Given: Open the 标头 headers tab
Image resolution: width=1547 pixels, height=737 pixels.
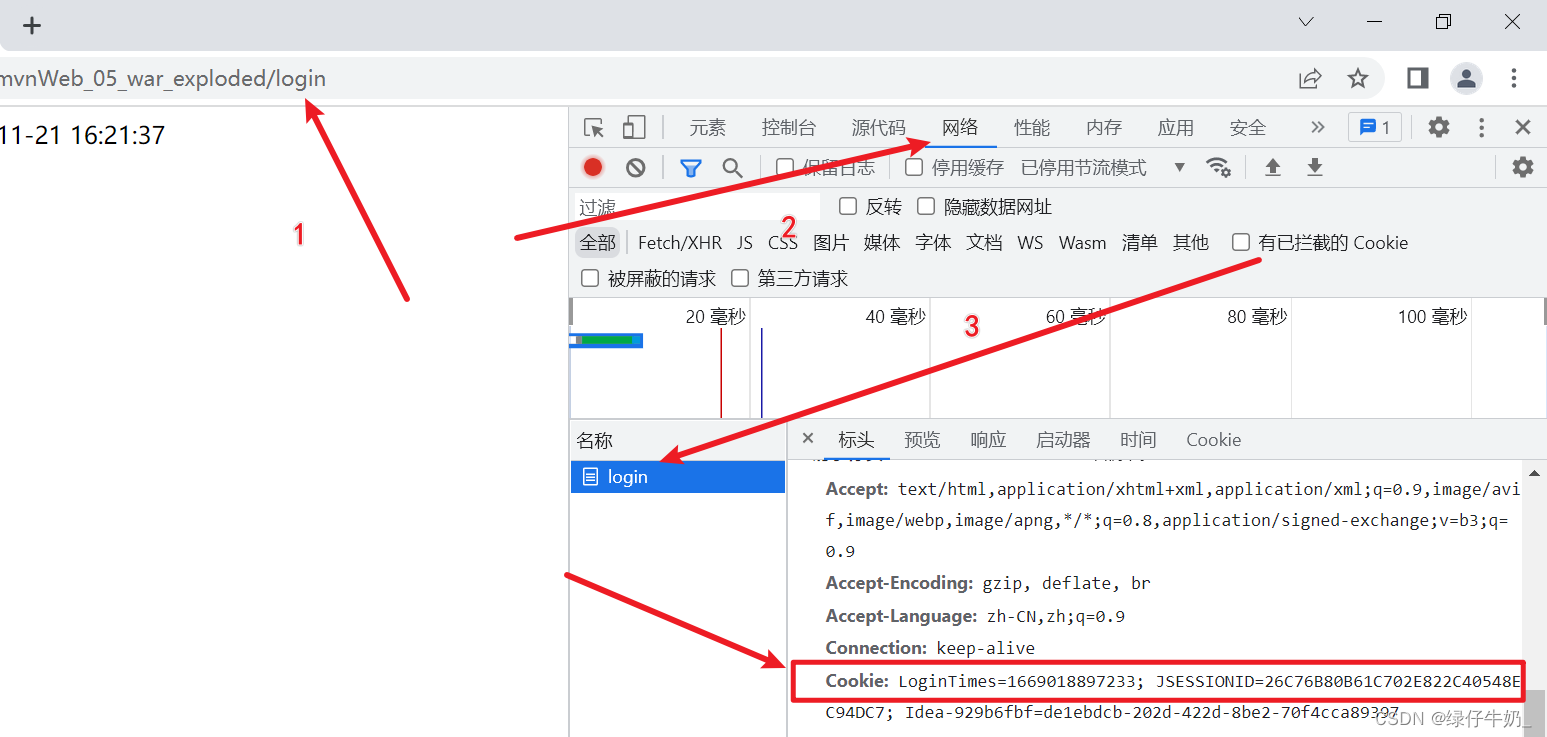Looking at the screenshot, I should coord(856,440).
